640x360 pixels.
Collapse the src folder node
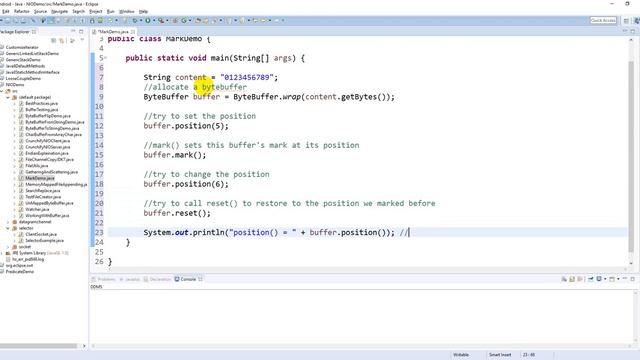pos(2,91)
